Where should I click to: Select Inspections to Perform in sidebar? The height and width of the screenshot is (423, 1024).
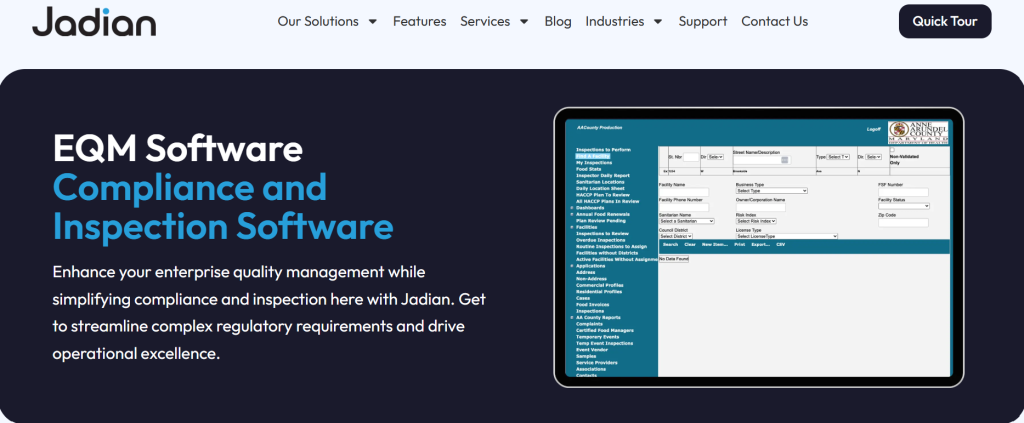click(603, 149)
